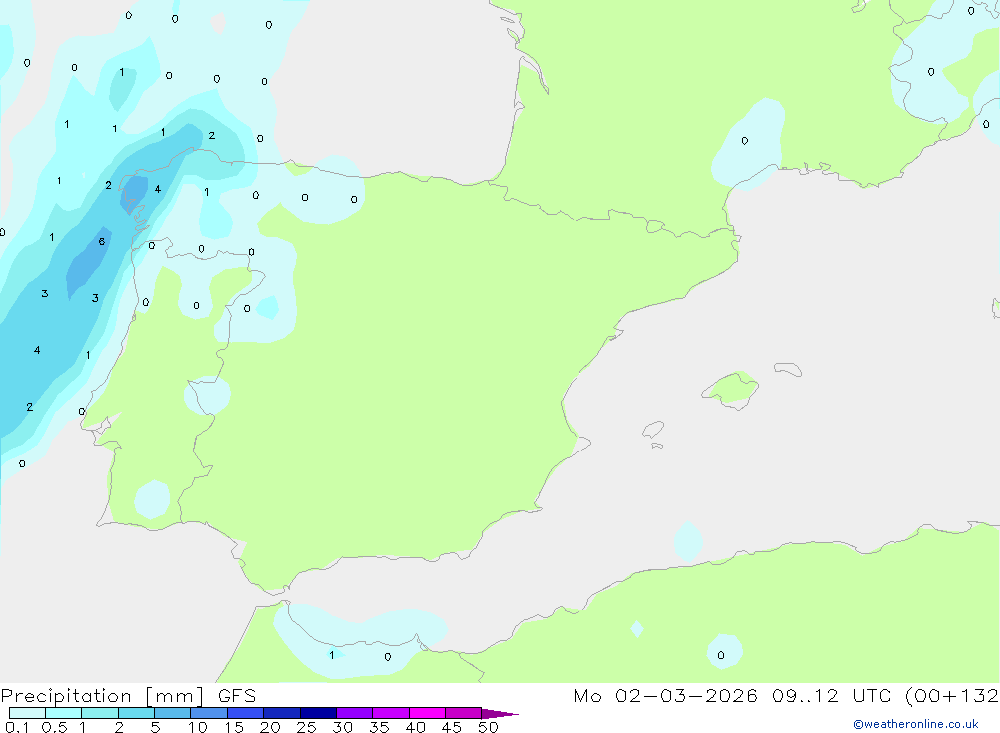The height and width of the screenshot is (733, 1000).
Task: Click the 40–45 mm magenta legend swatch
Action: pyautogui.click(x=427, y=713)
